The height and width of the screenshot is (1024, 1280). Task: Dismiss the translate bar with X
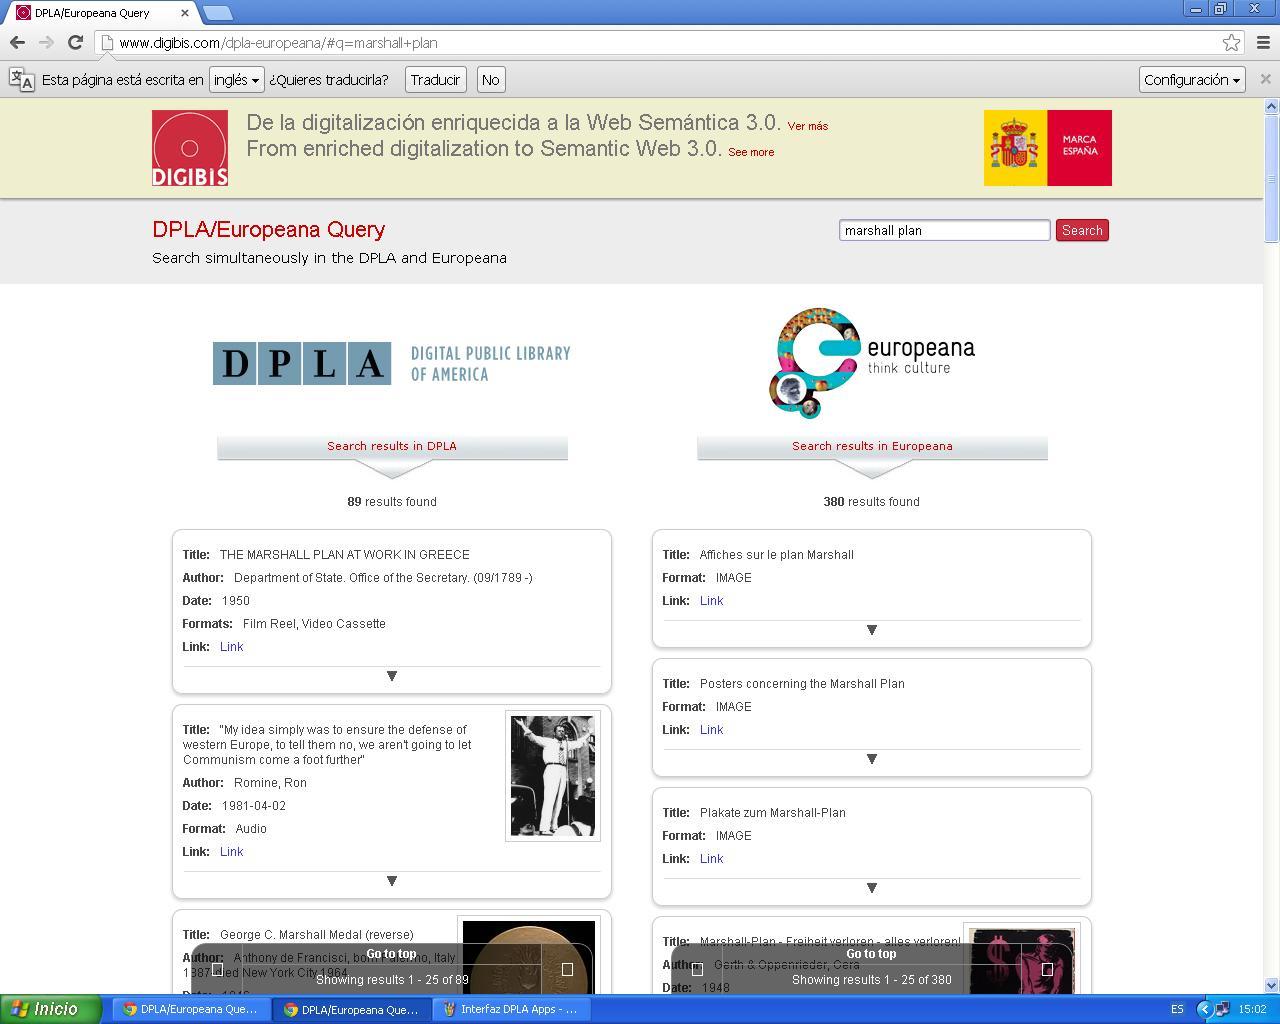pos(1265,79)
